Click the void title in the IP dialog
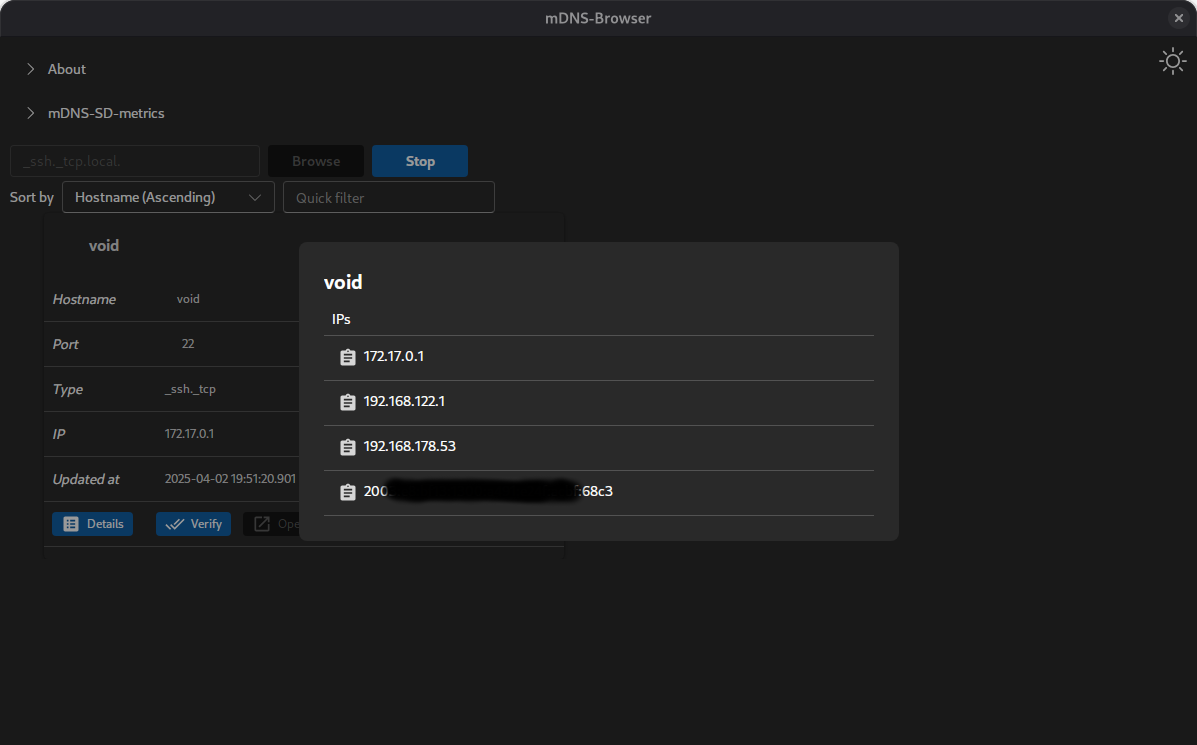The width and height of the screenshot is (1197, 745). [343, 282]
